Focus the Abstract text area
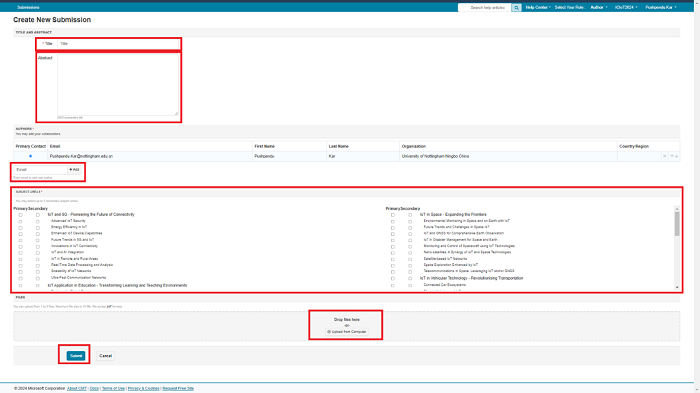Image resolution: width=700 pixels, height=393 pixels. pos(118,85)
